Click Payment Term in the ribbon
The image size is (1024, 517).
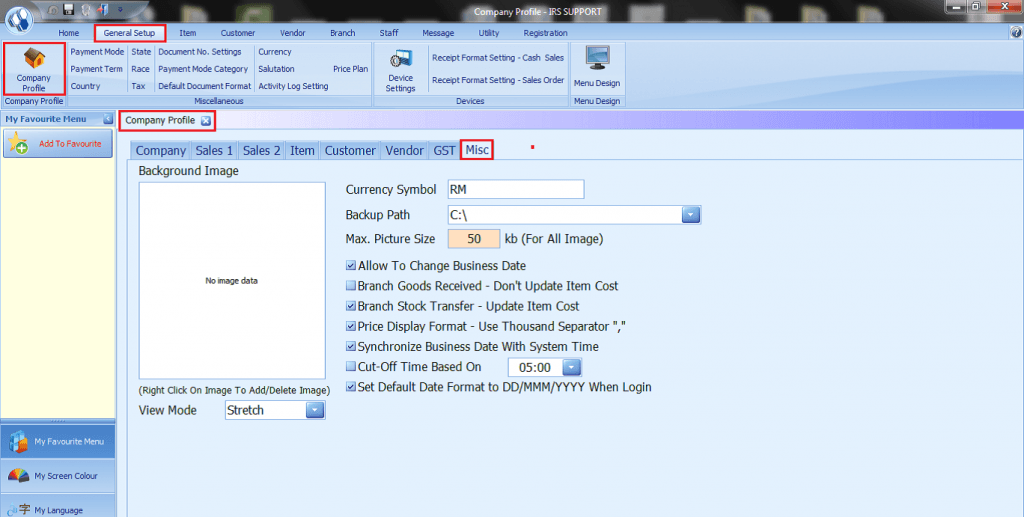97,69
